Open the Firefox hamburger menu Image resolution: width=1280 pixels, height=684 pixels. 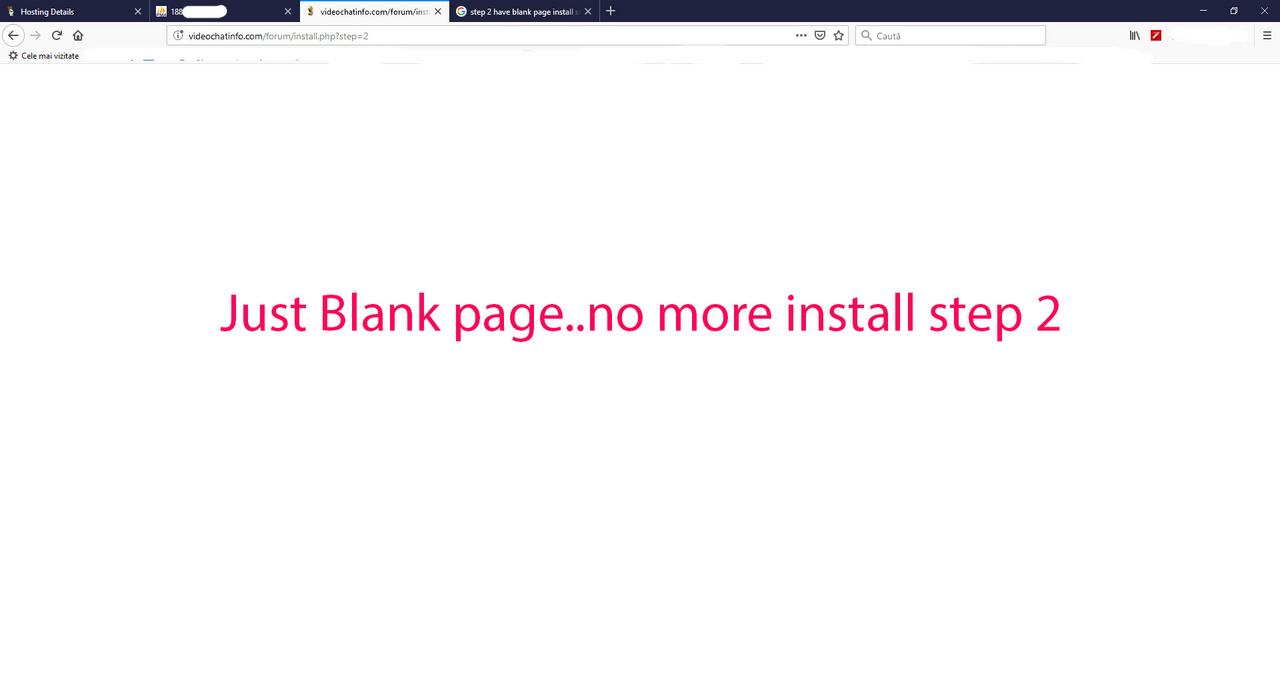(x=1267, y=35)
